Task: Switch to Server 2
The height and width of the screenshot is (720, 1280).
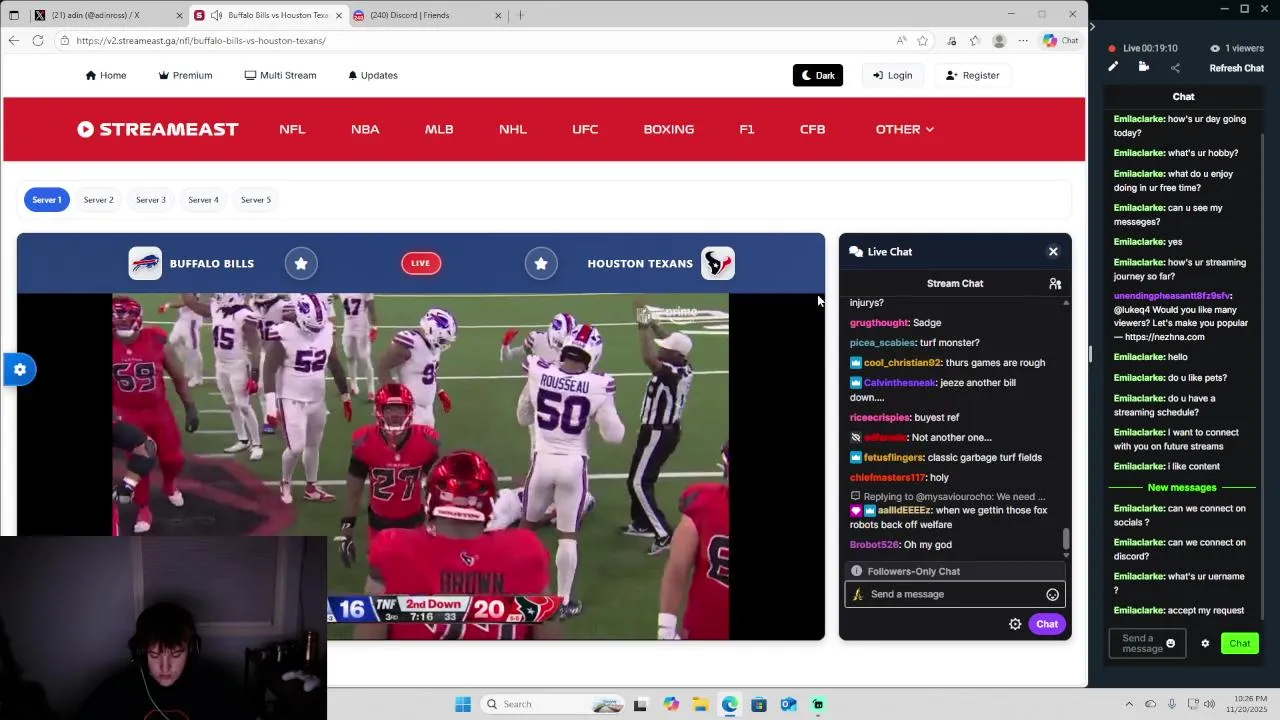Action: tap(98, 200)
